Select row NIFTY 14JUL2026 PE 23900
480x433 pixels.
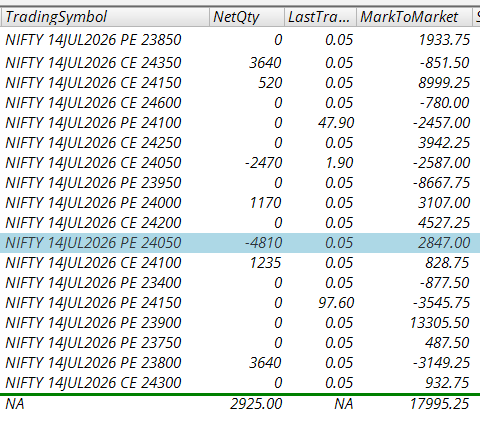(x=240, y=323)
